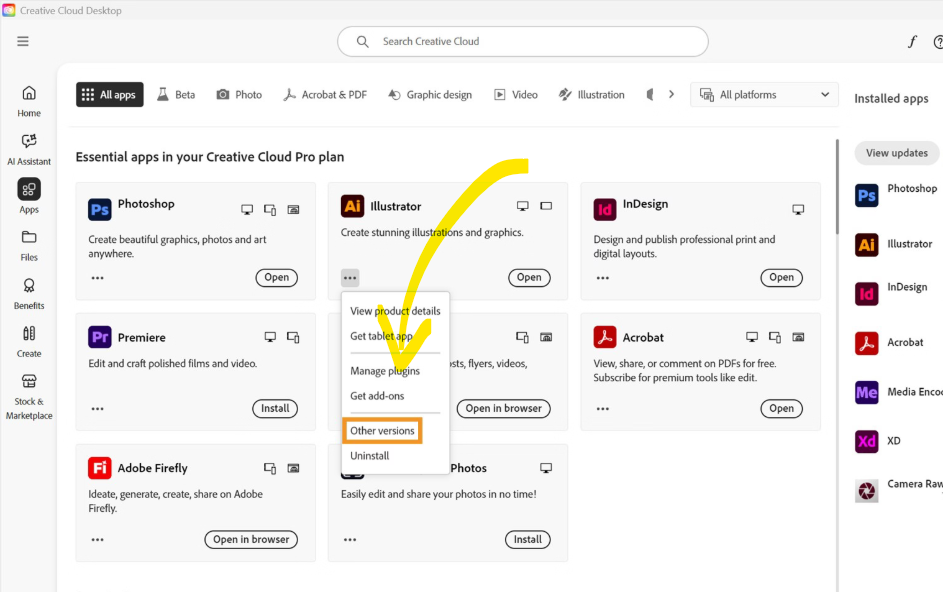
Task: Select Apps in sidebar
Action: 29,197
